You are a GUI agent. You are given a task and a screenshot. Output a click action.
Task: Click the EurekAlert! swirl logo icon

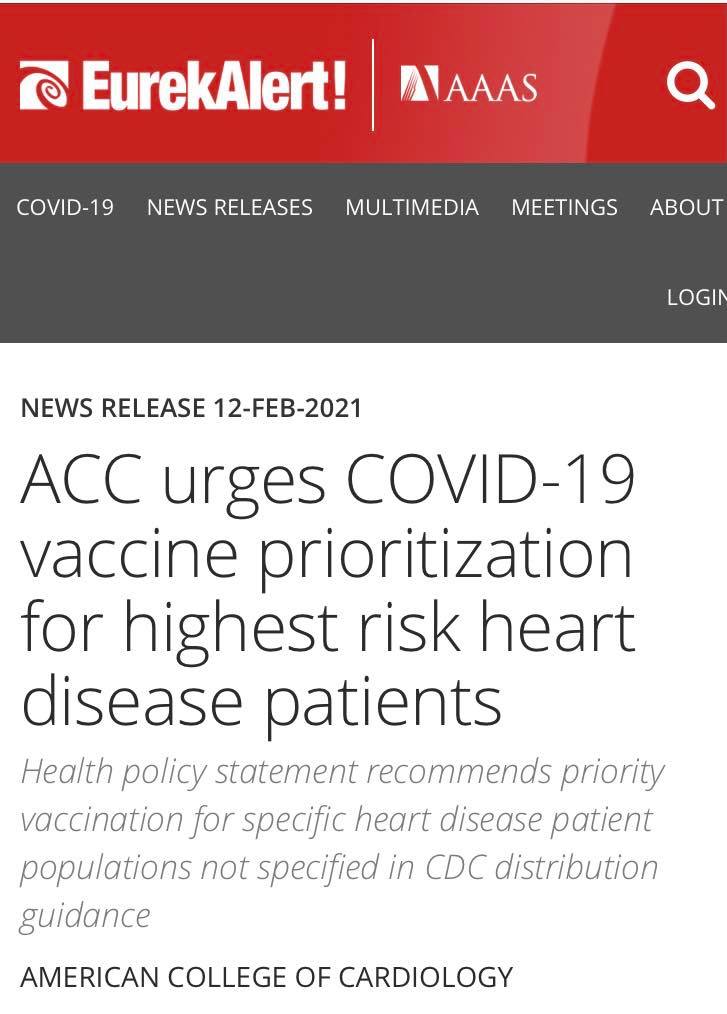pyautogui.click(x=44, y=86)
